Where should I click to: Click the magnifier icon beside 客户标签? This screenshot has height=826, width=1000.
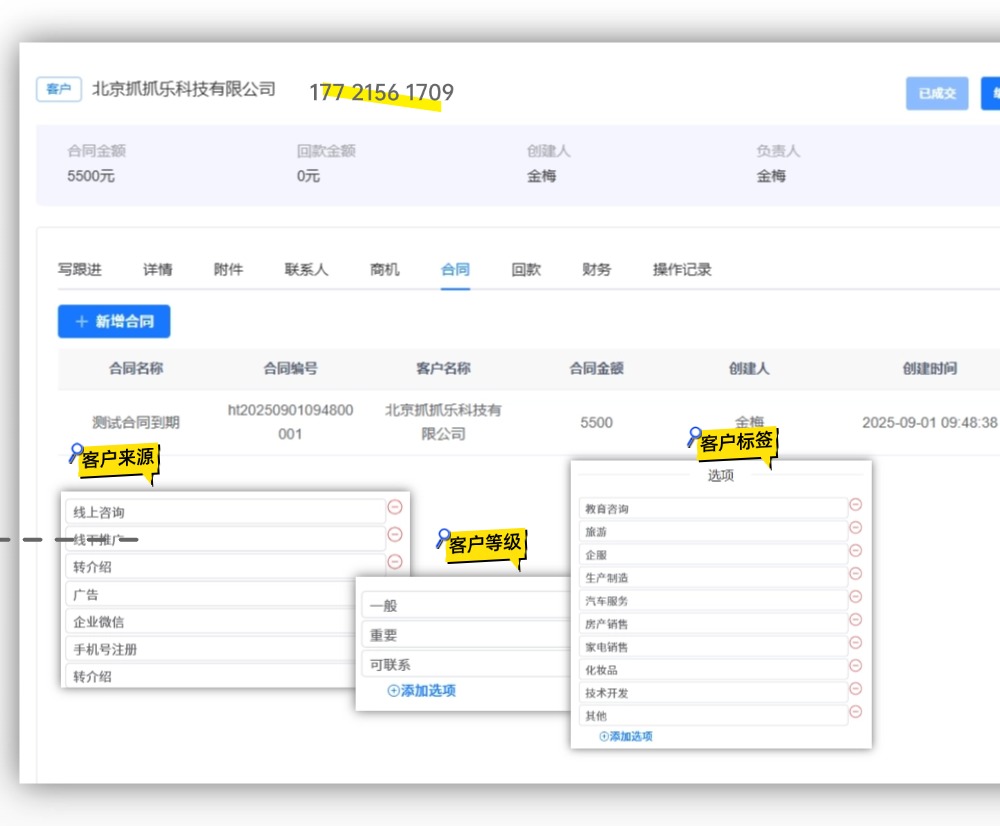coord(694,436)
